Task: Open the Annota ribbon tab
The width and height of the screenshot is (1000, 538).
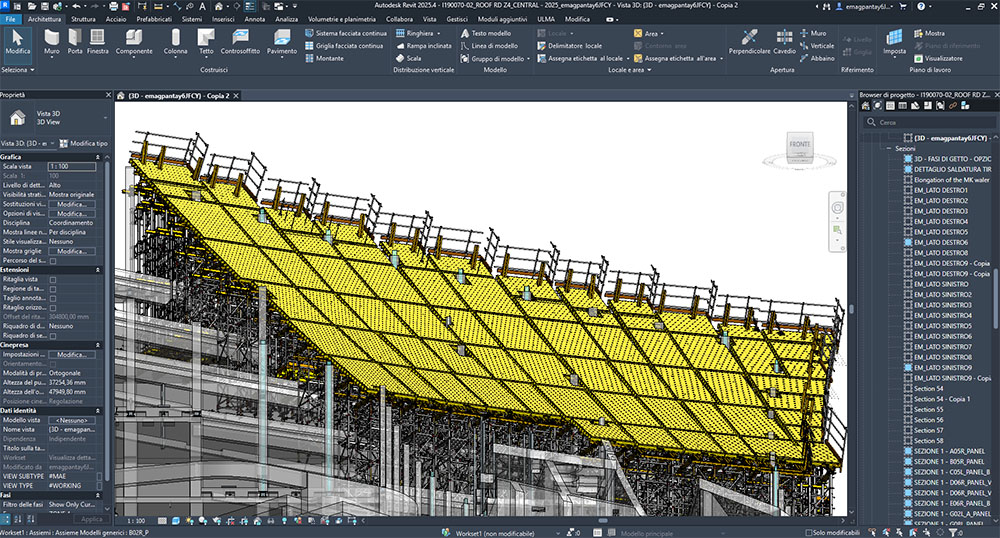Action: (255, 19)
